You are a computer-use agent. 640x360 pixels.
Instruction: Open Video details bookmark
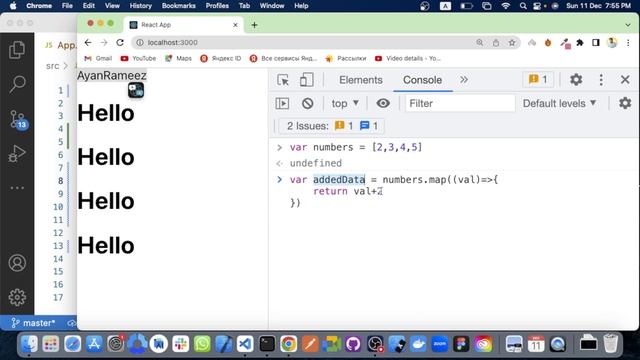(x=408, y=58)
